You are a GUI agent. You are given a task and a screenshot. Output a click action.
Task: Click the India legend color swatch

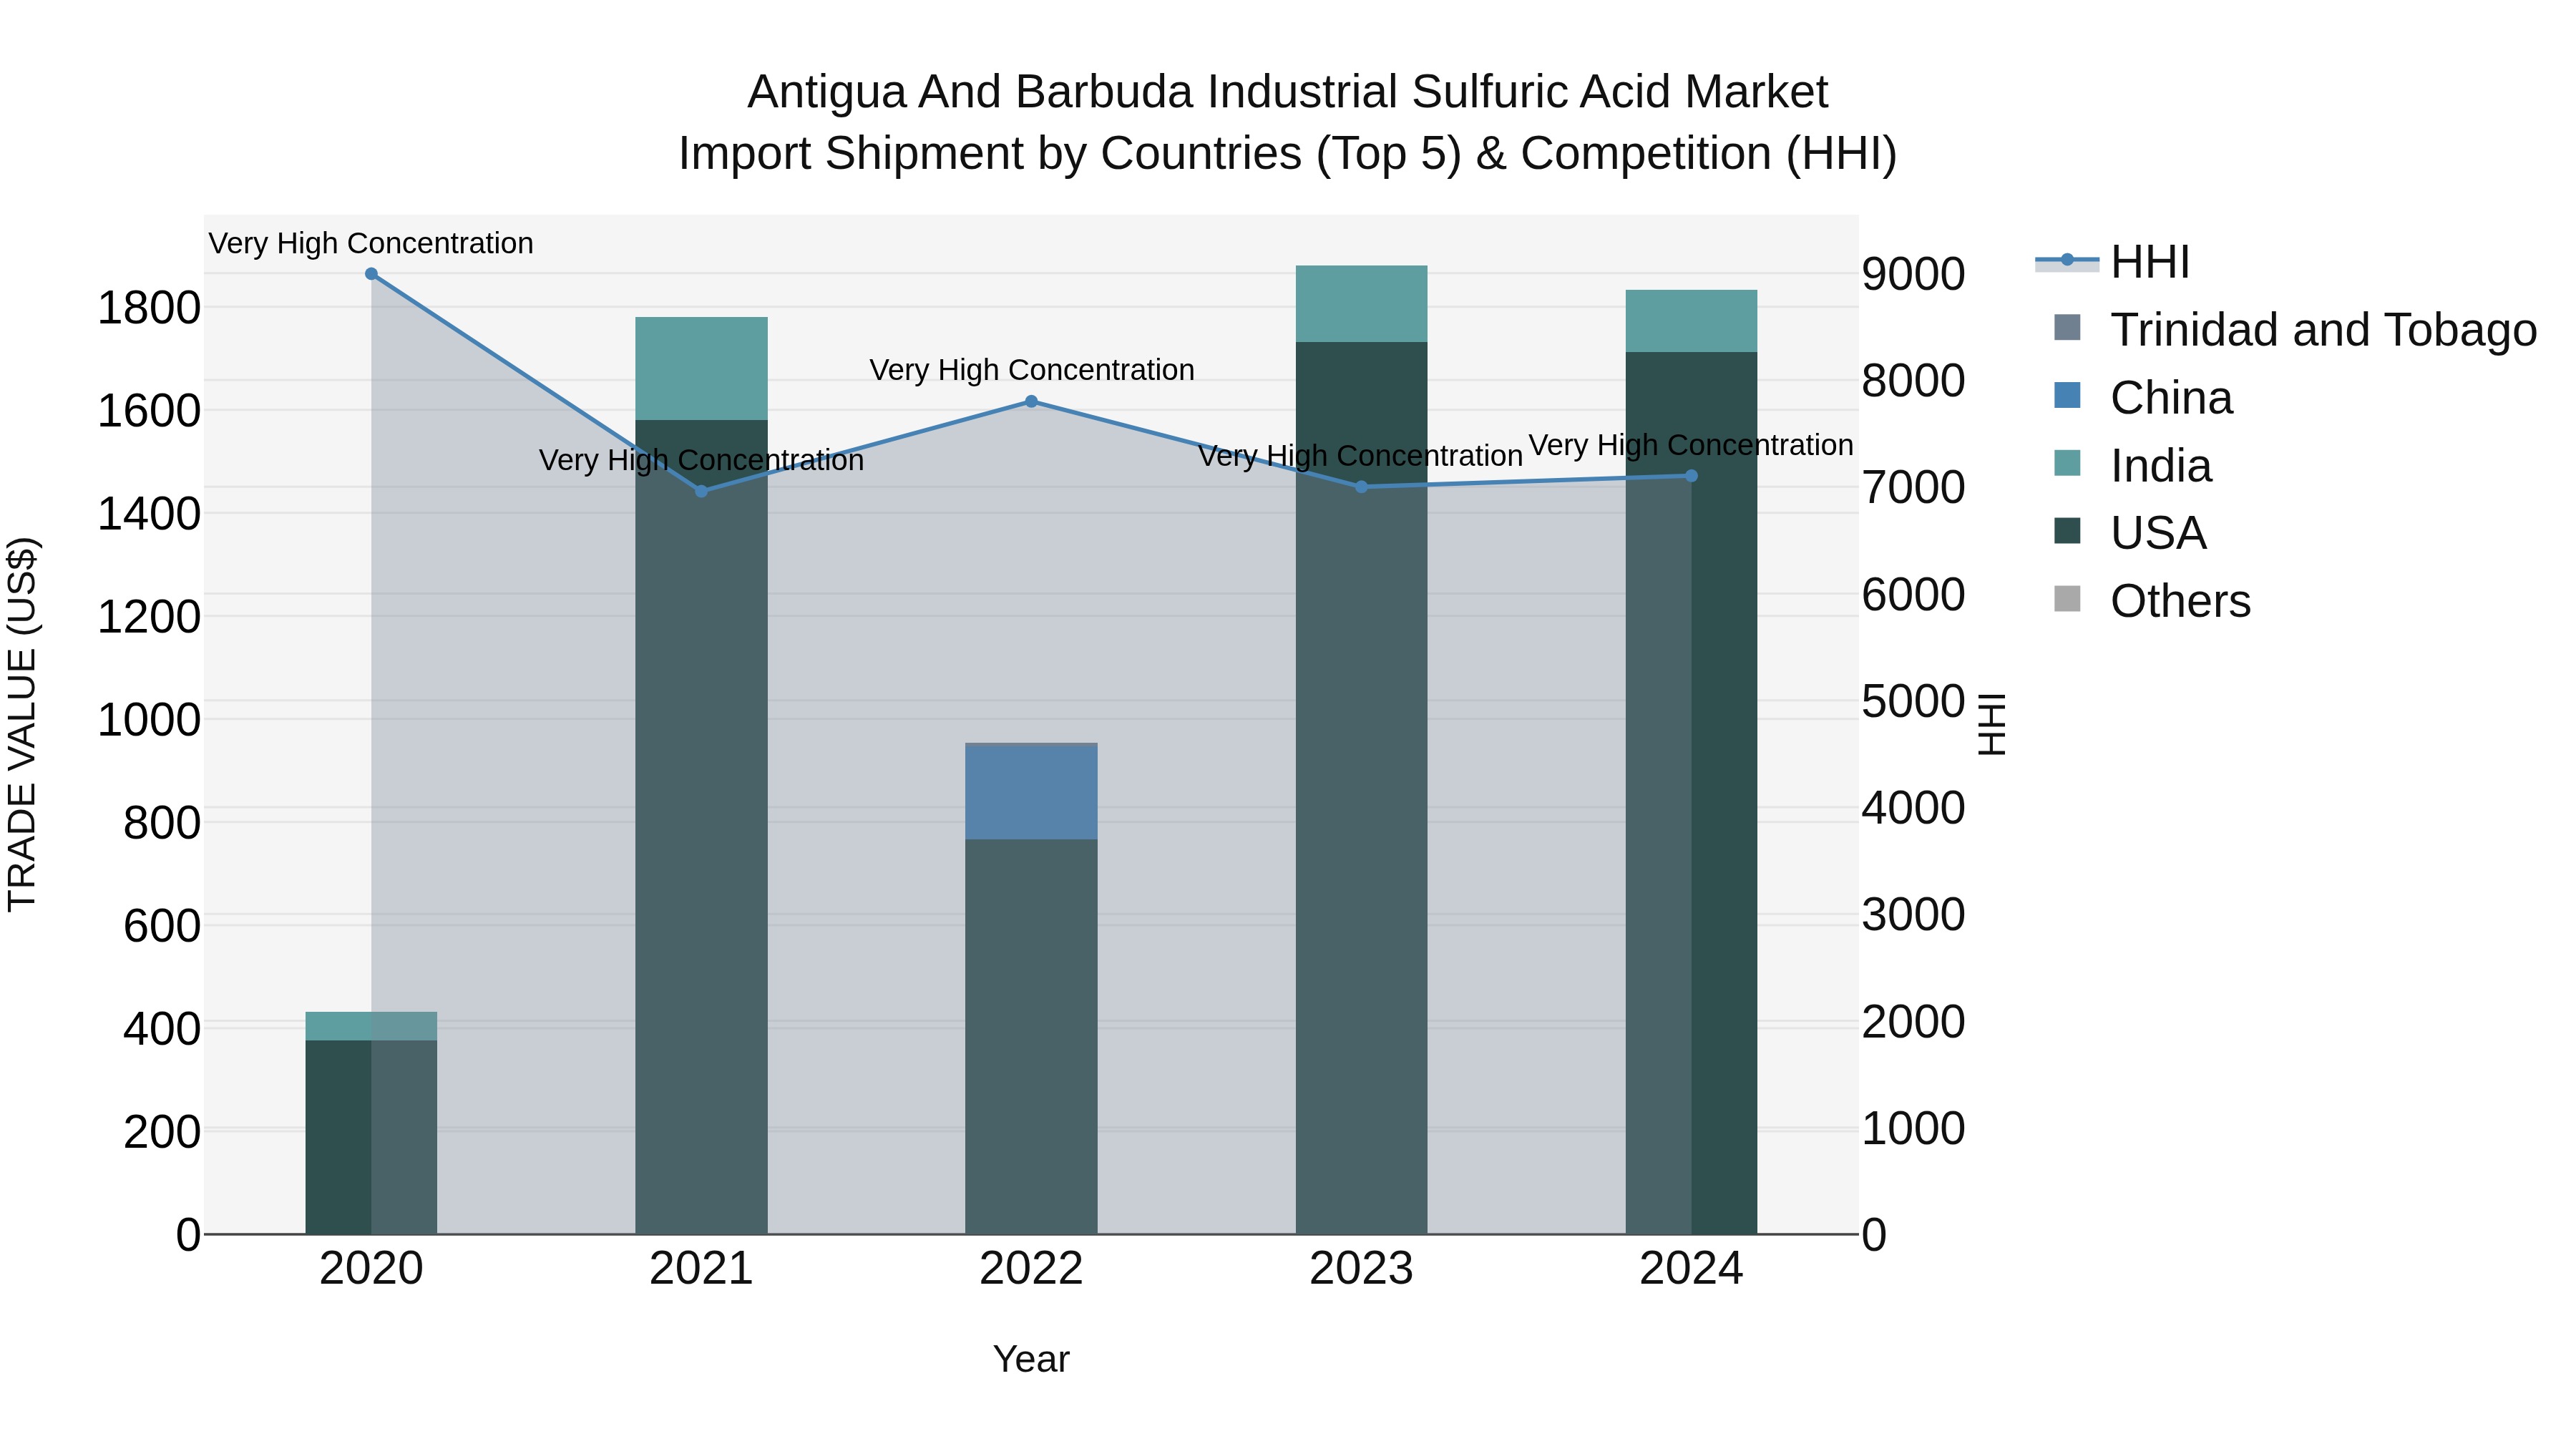[x=2067, y=463]
